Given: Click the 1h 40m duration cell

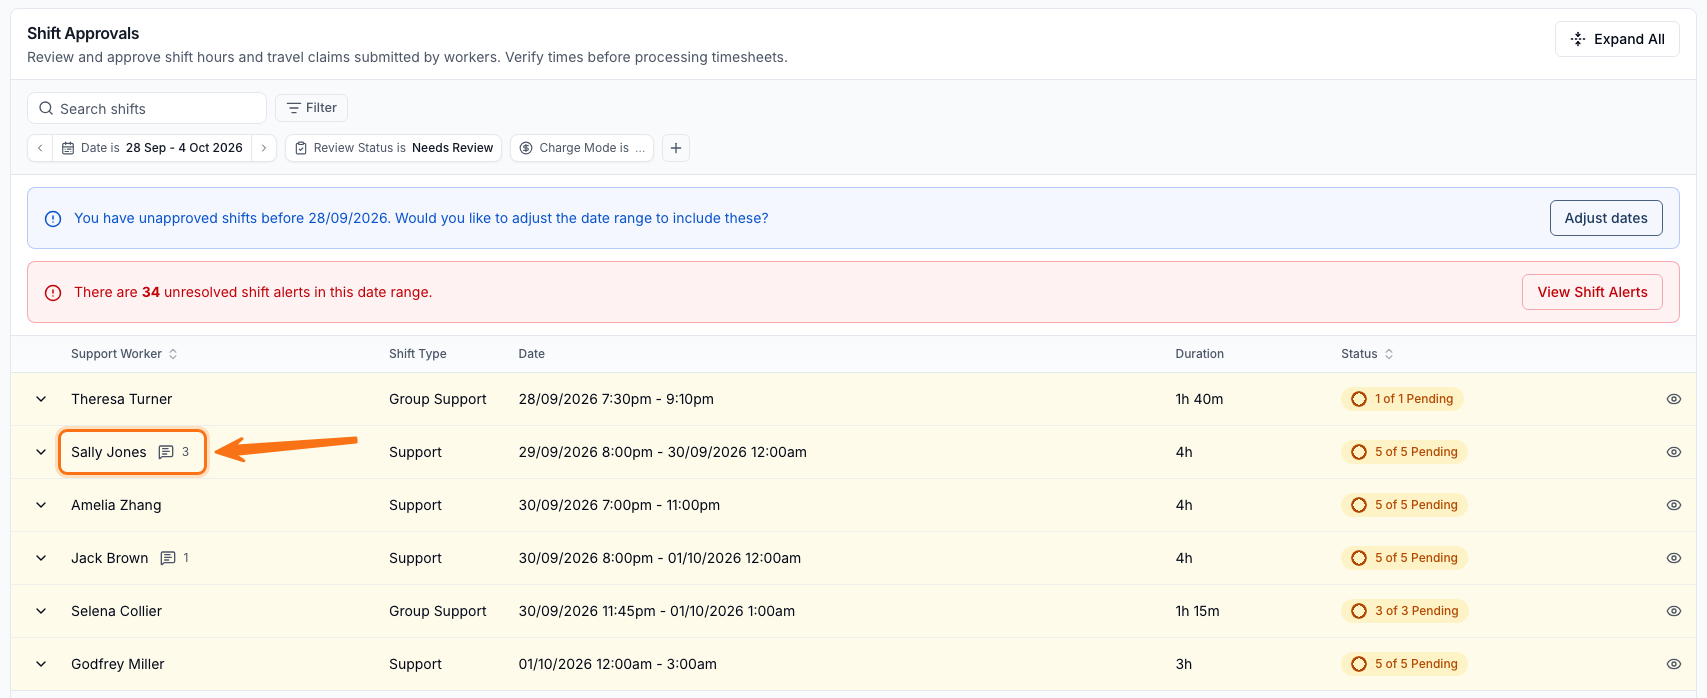Looking at the screenshot, I should (1199, 399).
